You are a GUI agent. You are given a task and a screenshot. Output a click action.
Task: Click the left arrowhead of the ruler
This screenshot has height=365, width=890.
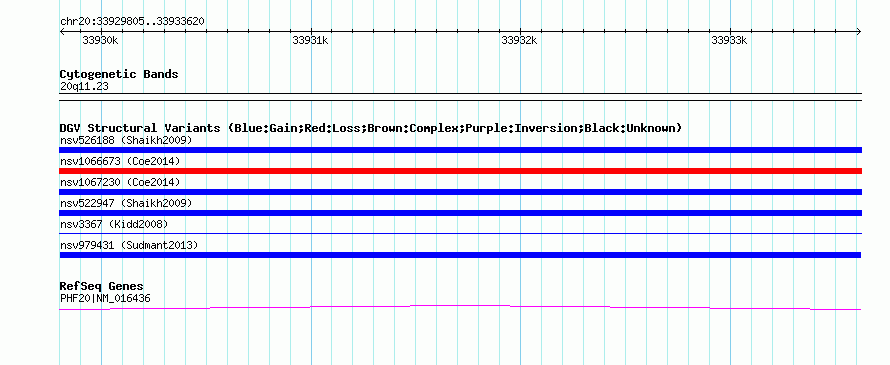62,31
